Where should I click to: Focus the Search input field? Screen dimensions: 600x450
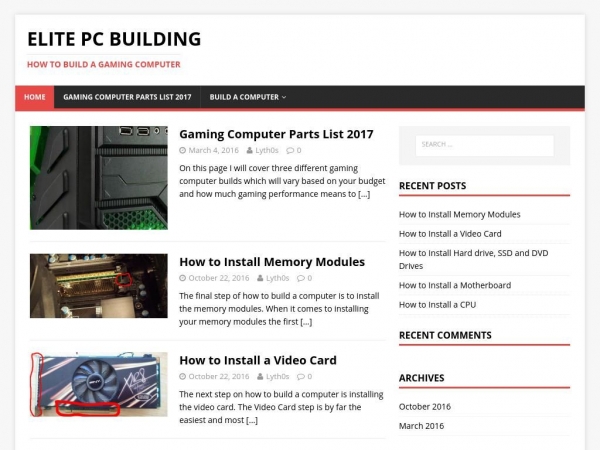click(x=484, y=145)
